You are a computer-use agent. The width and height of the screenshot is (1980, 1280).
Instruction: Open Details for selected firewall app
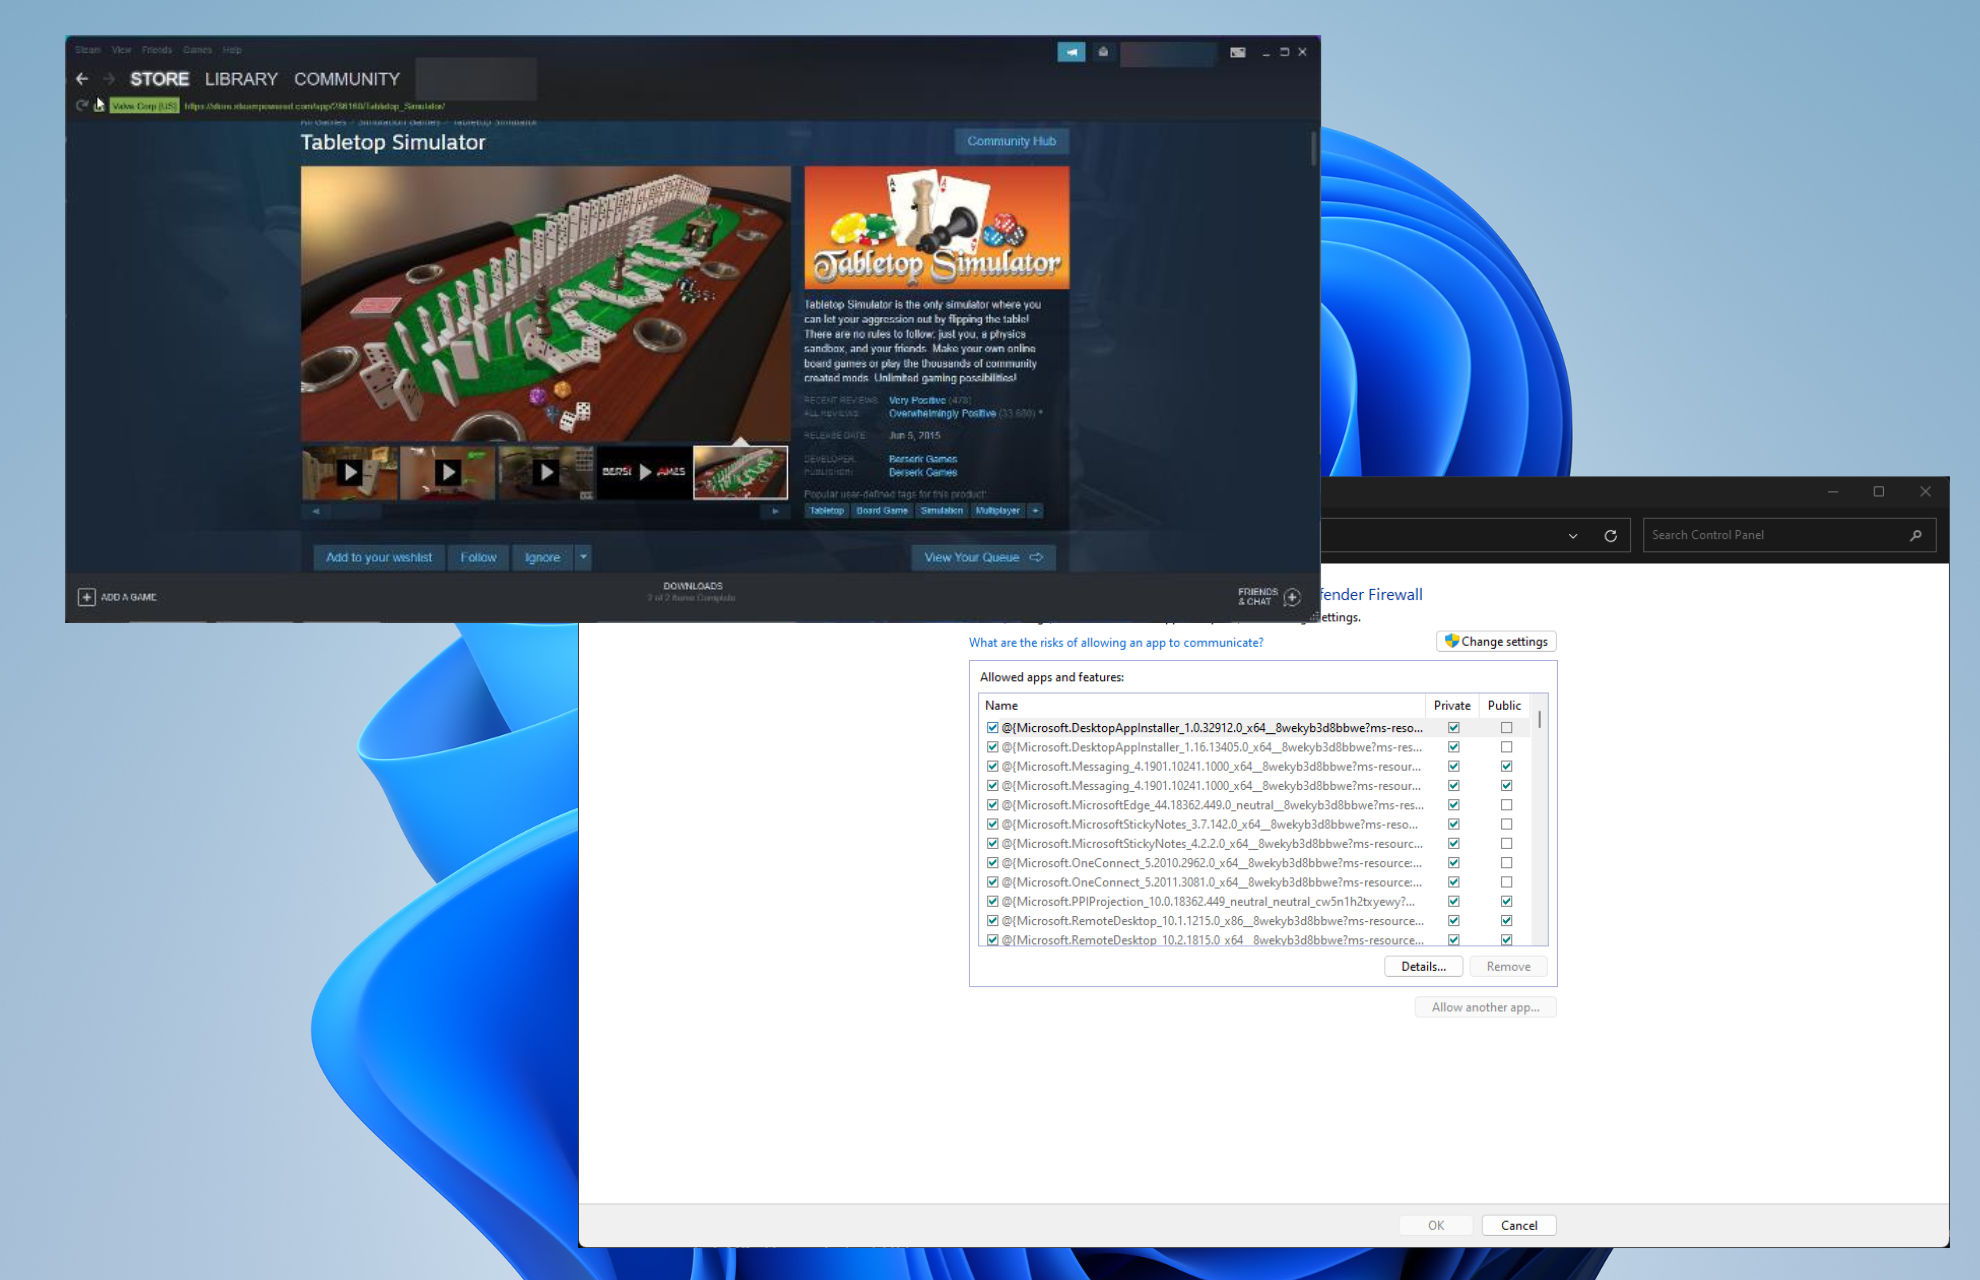1423,966
